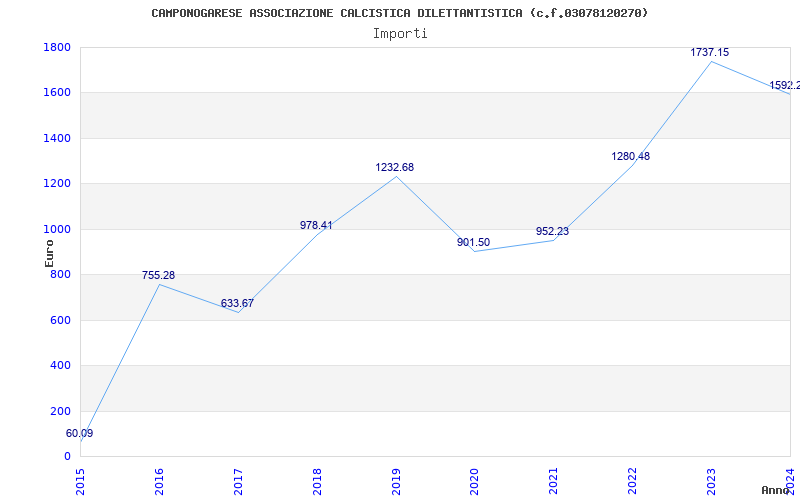Click the 2022 year axis label
The height and width of the screenshot is (500, 800).
pyautogui.click(x=632, y=482)
